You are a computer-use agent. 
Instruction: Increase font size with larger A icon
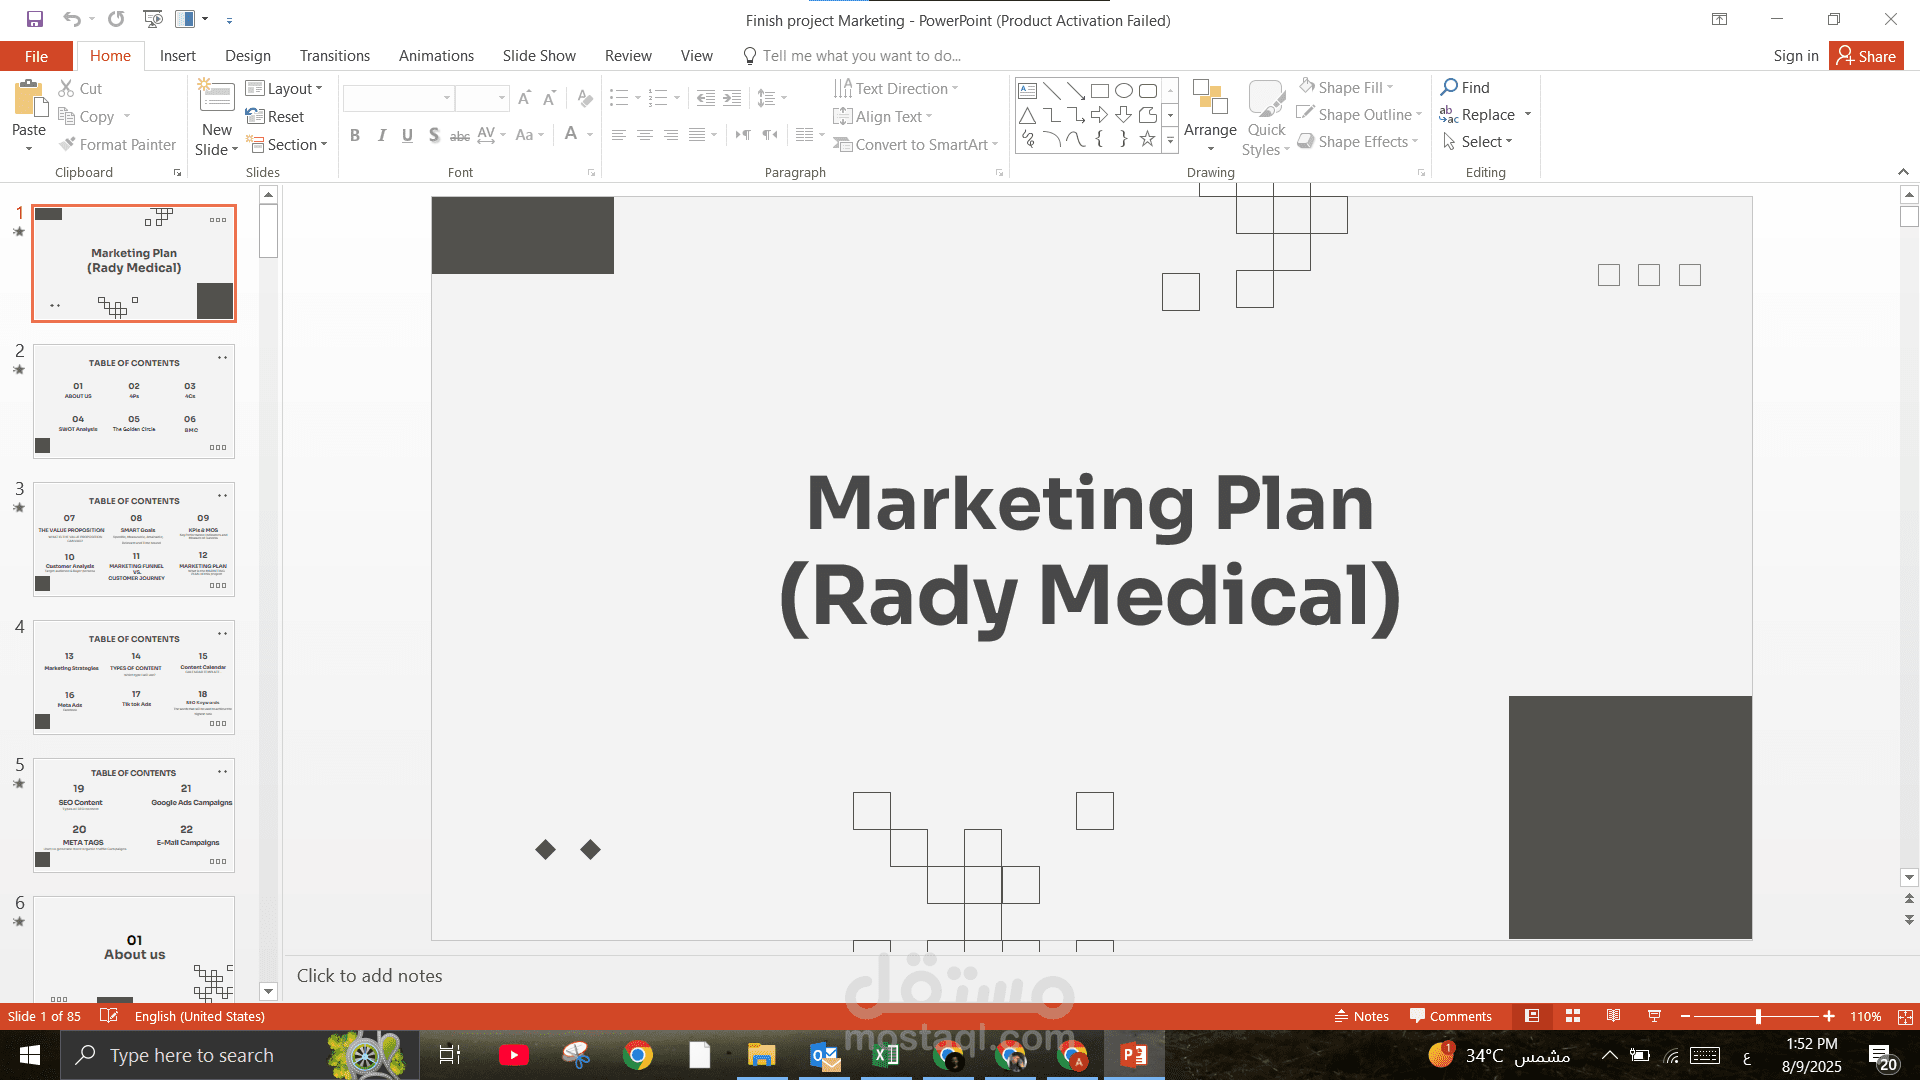(x=524, y=98)
